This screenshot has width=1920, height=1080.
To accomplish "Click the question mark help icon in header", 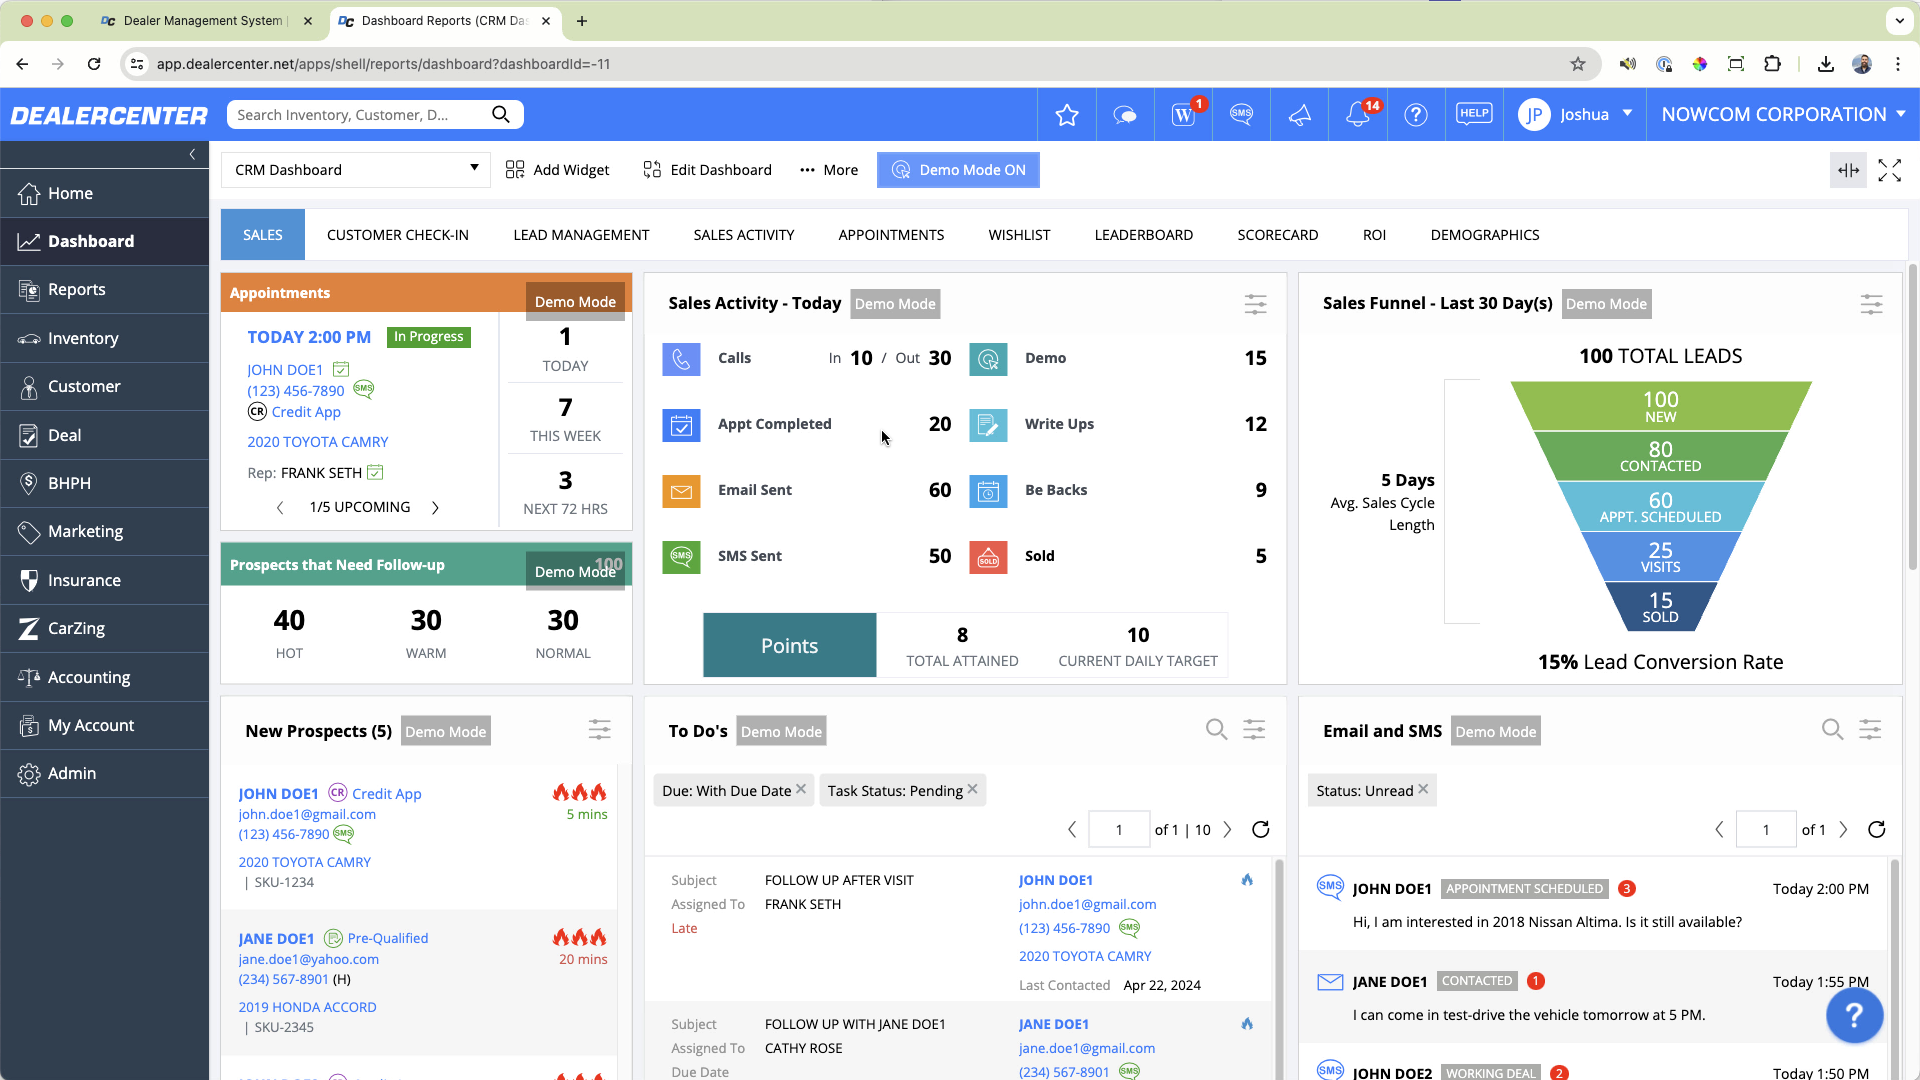I will (x=1415, y=115).
